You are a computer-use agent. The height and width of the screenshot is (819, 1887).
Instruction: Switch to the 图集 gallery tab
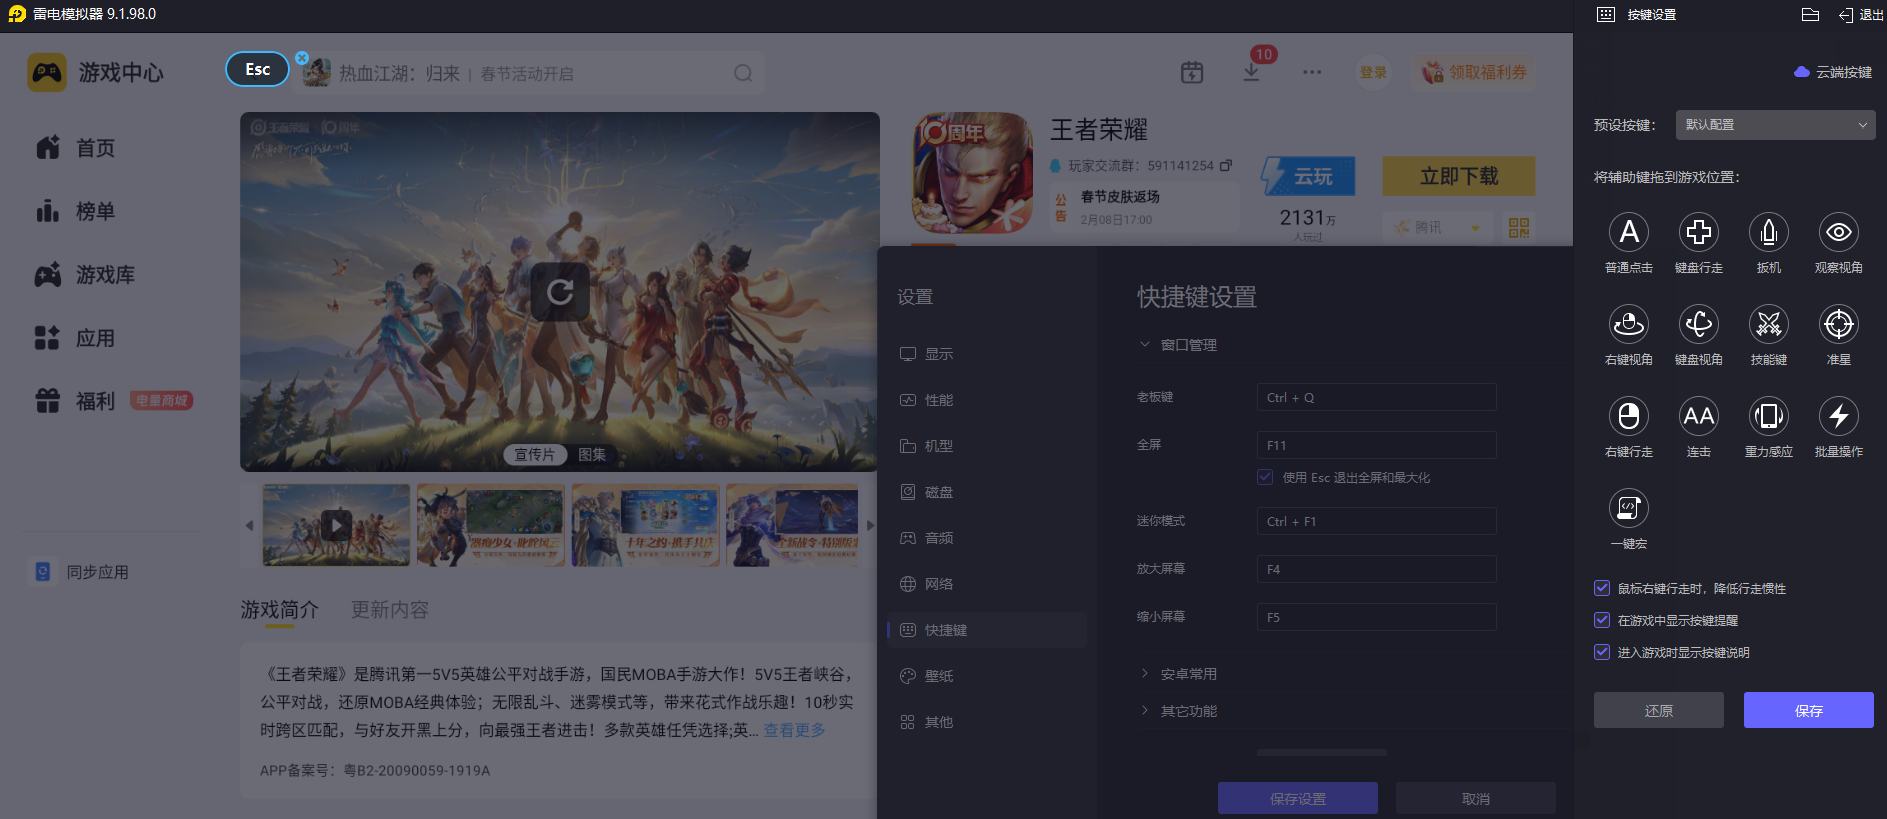[592, 455]
